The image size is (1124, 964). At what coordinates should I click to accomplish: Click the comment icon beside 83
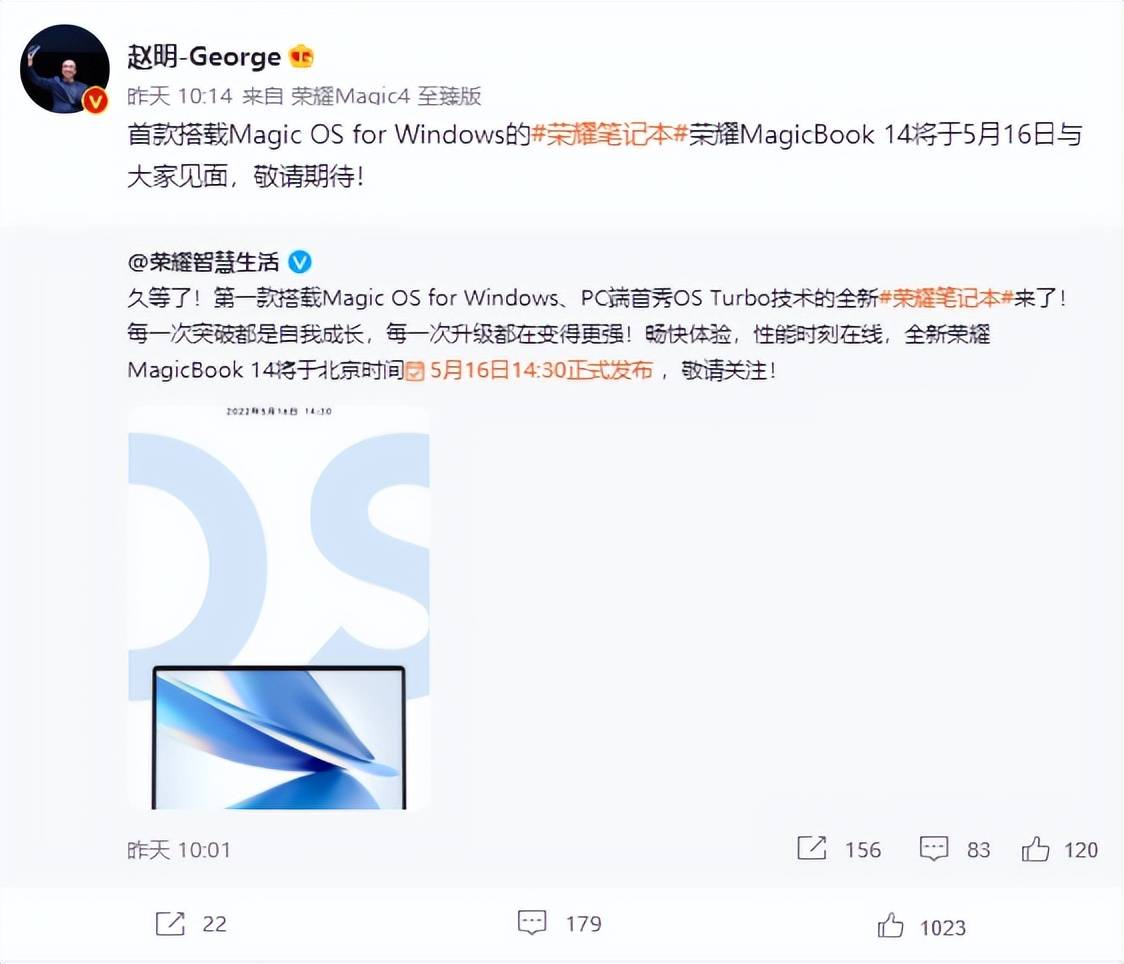click(934, 849)
